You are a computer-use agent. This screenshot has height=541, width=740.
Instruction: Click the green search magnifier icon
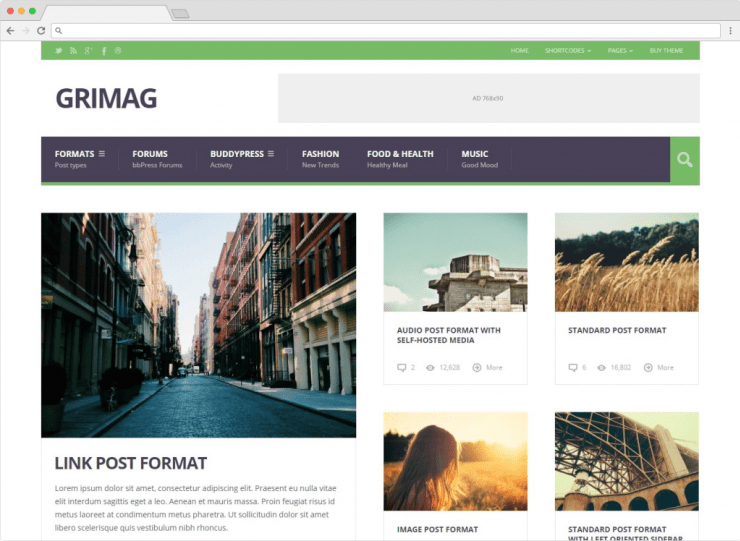click(684, 159)
